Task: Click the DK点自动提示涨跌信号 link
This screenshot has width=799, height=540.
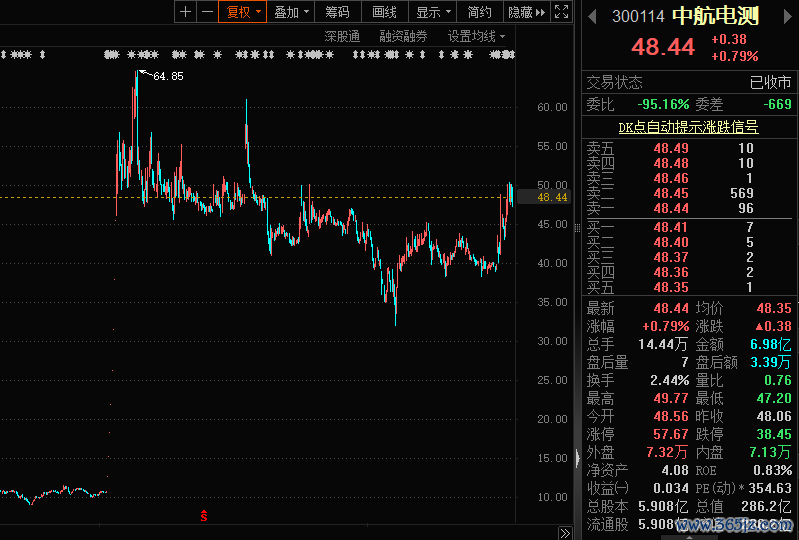Action: [688, 127]
